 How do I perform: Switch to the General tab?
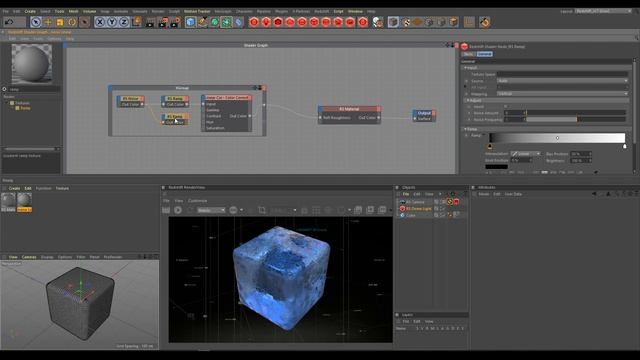point(484,54)
